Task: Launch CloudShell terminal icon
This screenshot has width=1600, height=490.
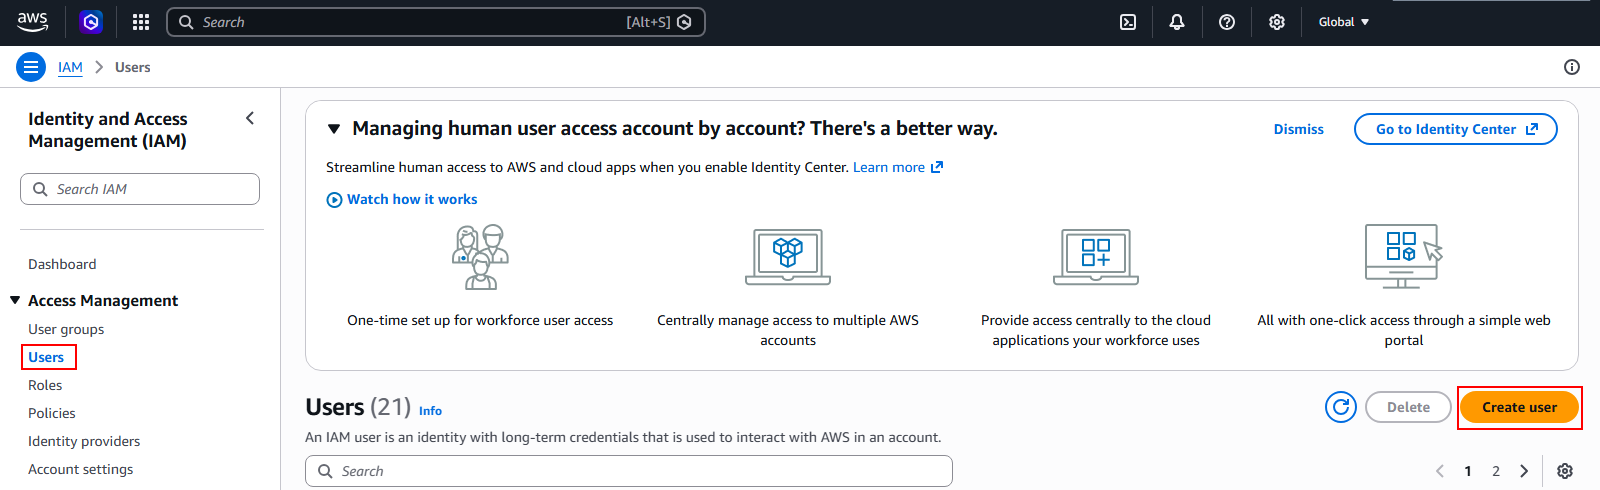Action: (x=1128, y=22)
